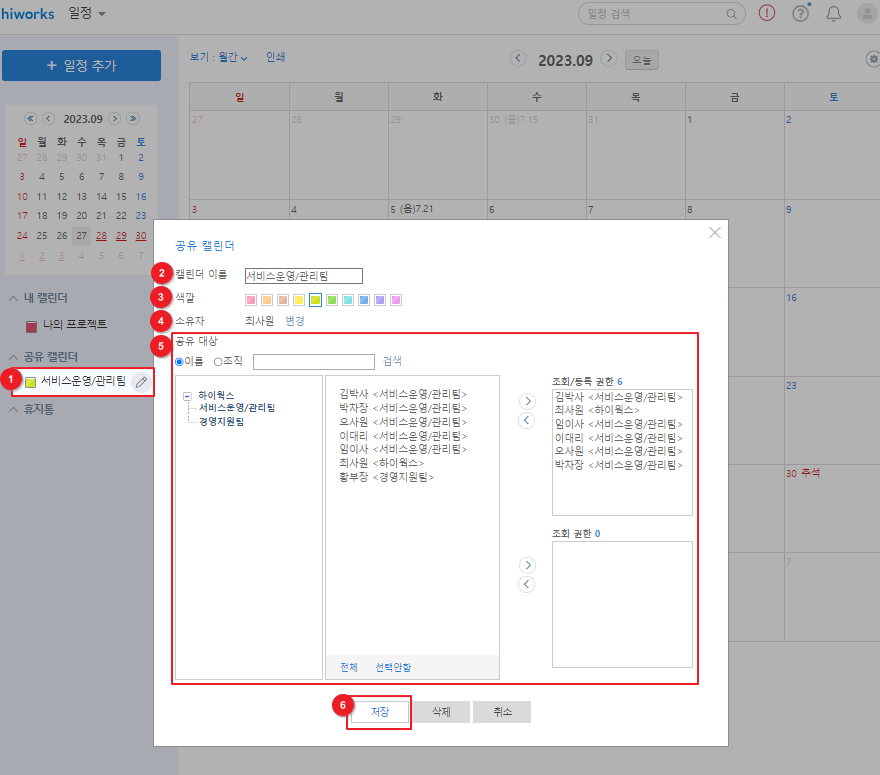Remove user from 조회/등록 권한 list
Image resolution: width=880 pixels, height=775 pixels.
[526, 420]
